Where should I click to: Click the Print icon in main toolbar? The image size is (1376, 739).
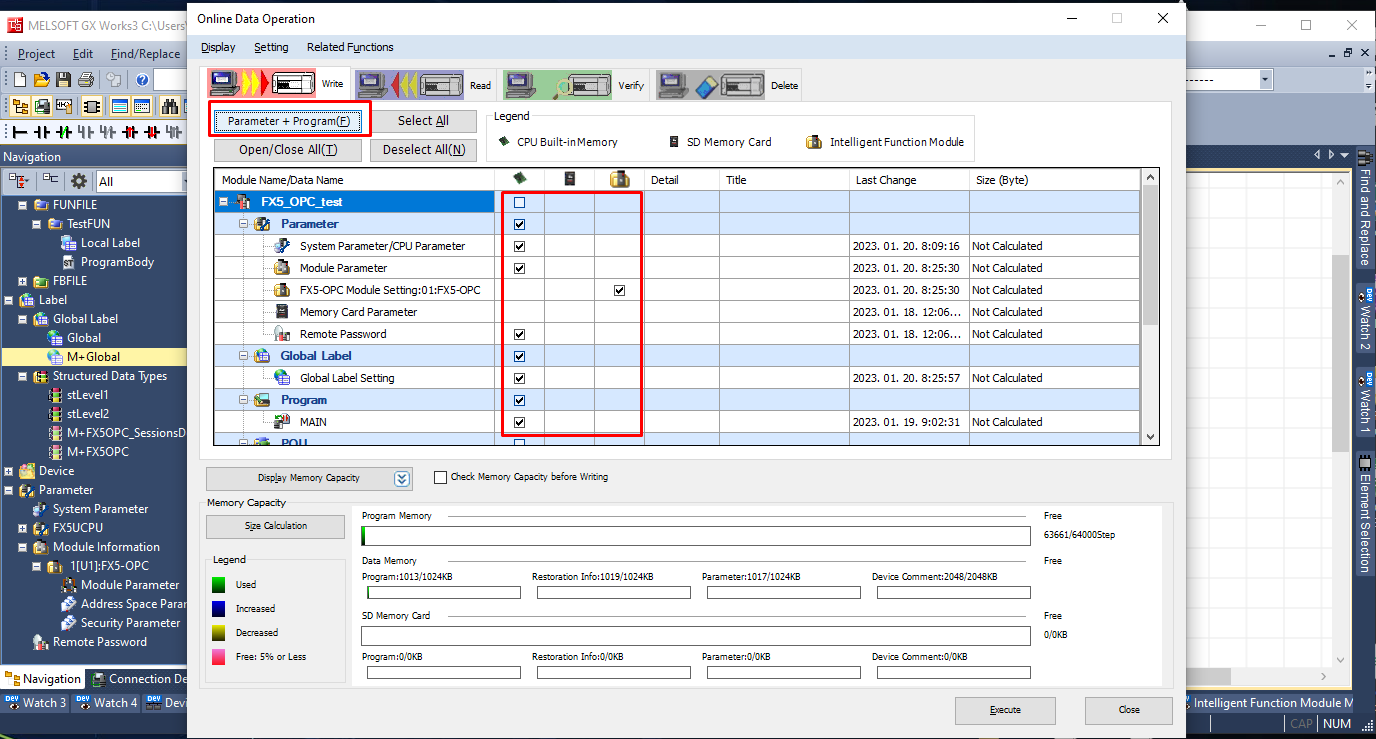click(x=86, y=80)
